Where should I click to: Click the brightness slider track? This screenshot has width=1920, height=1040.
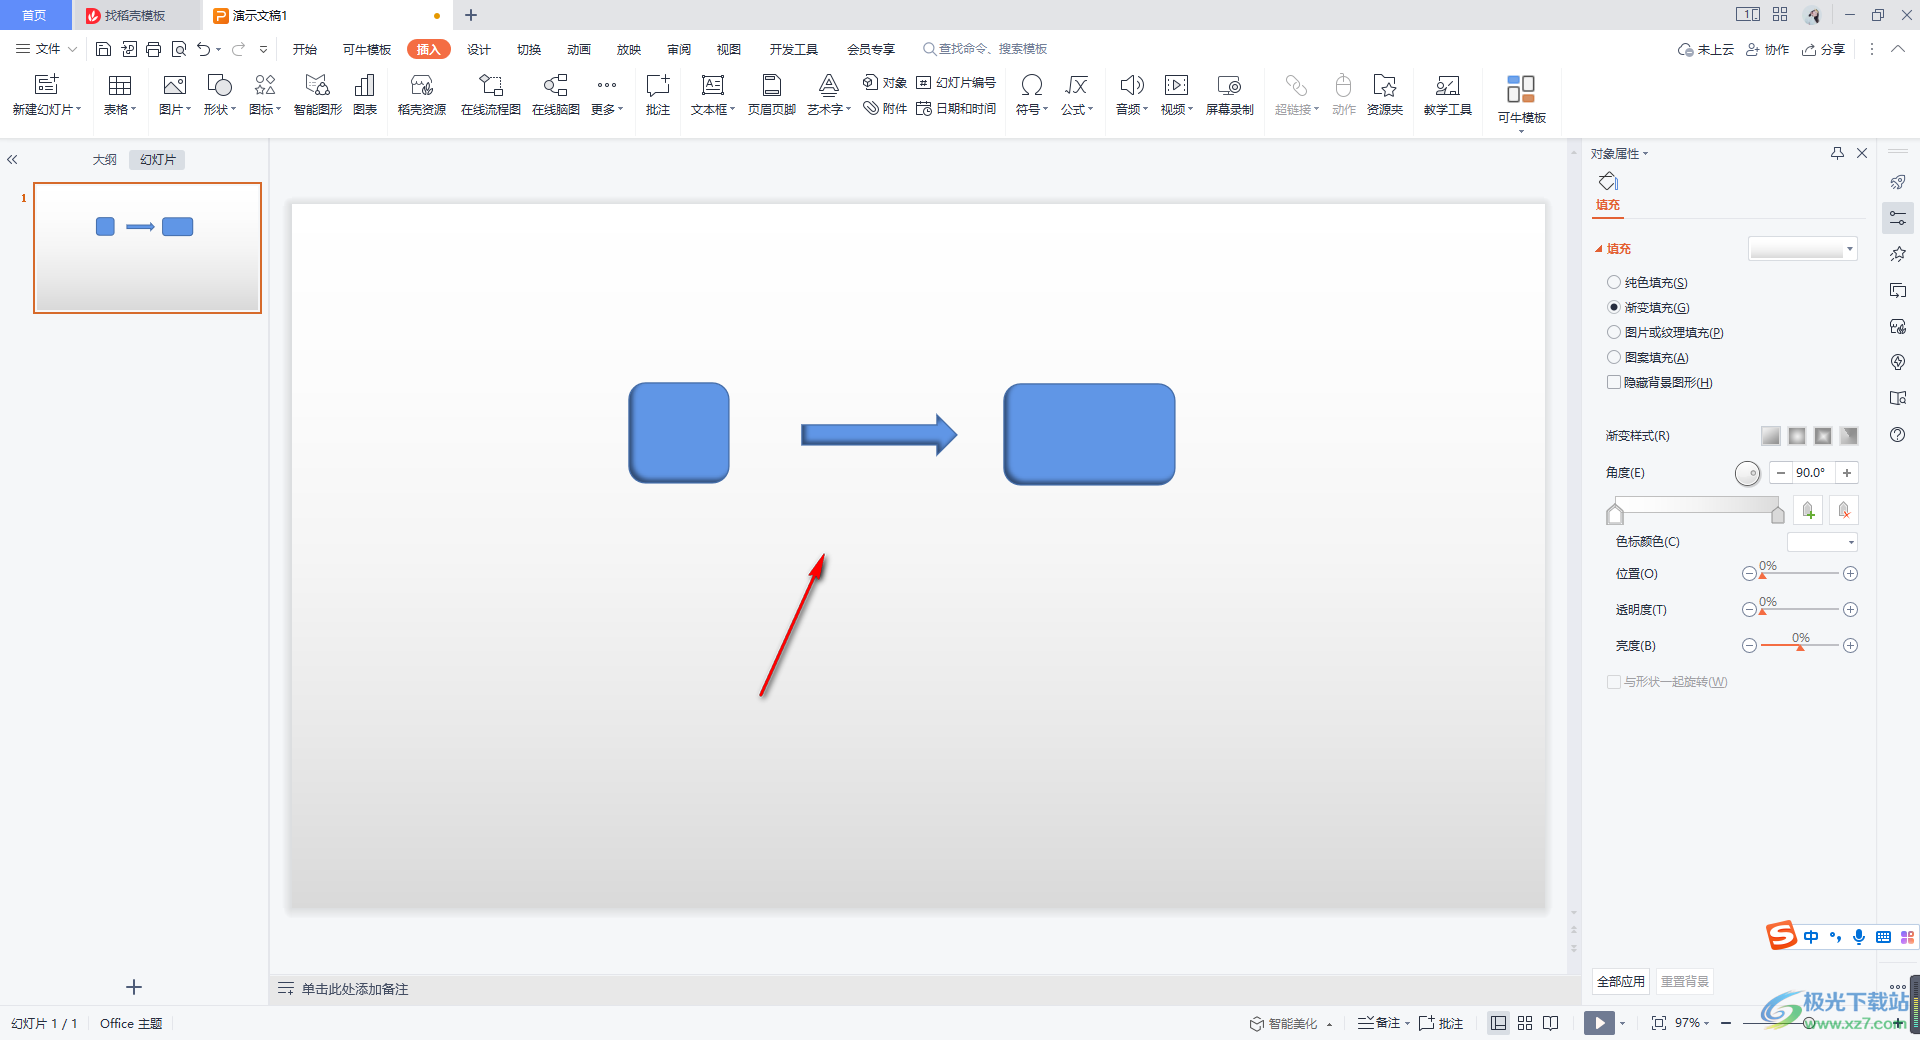tap(1800, 646)
